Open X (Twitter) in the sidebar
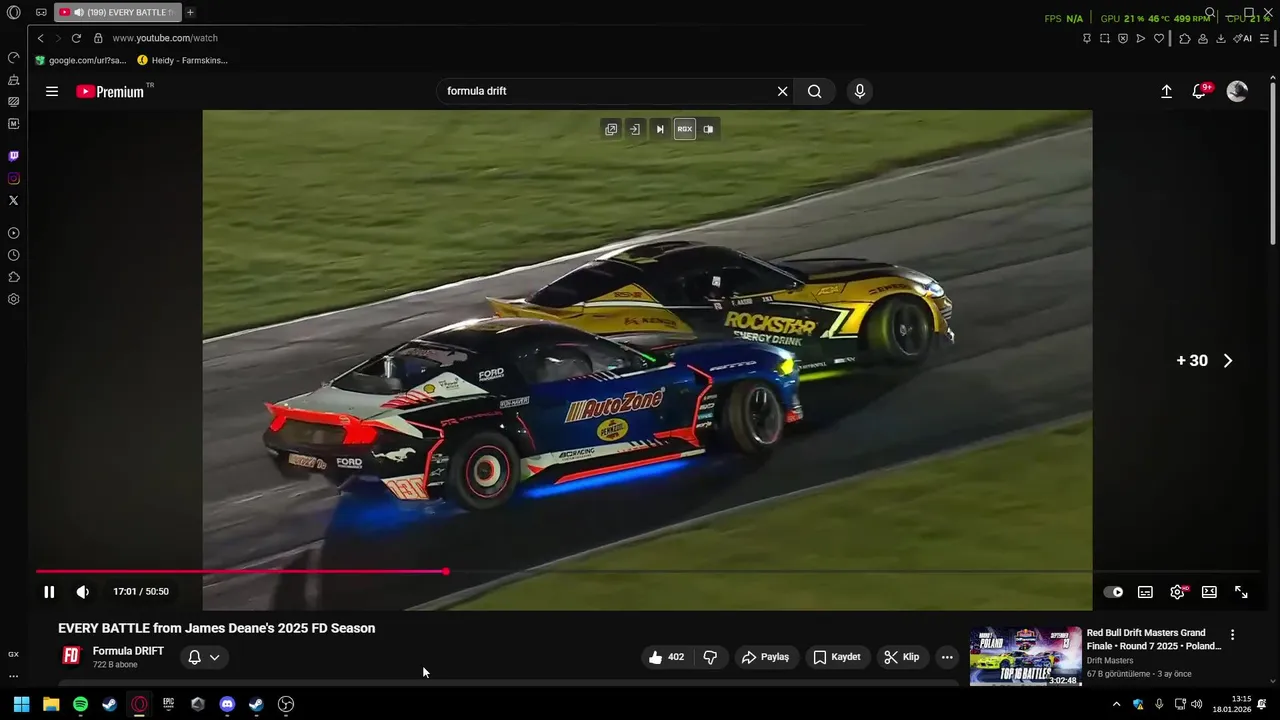 (13, 200)
